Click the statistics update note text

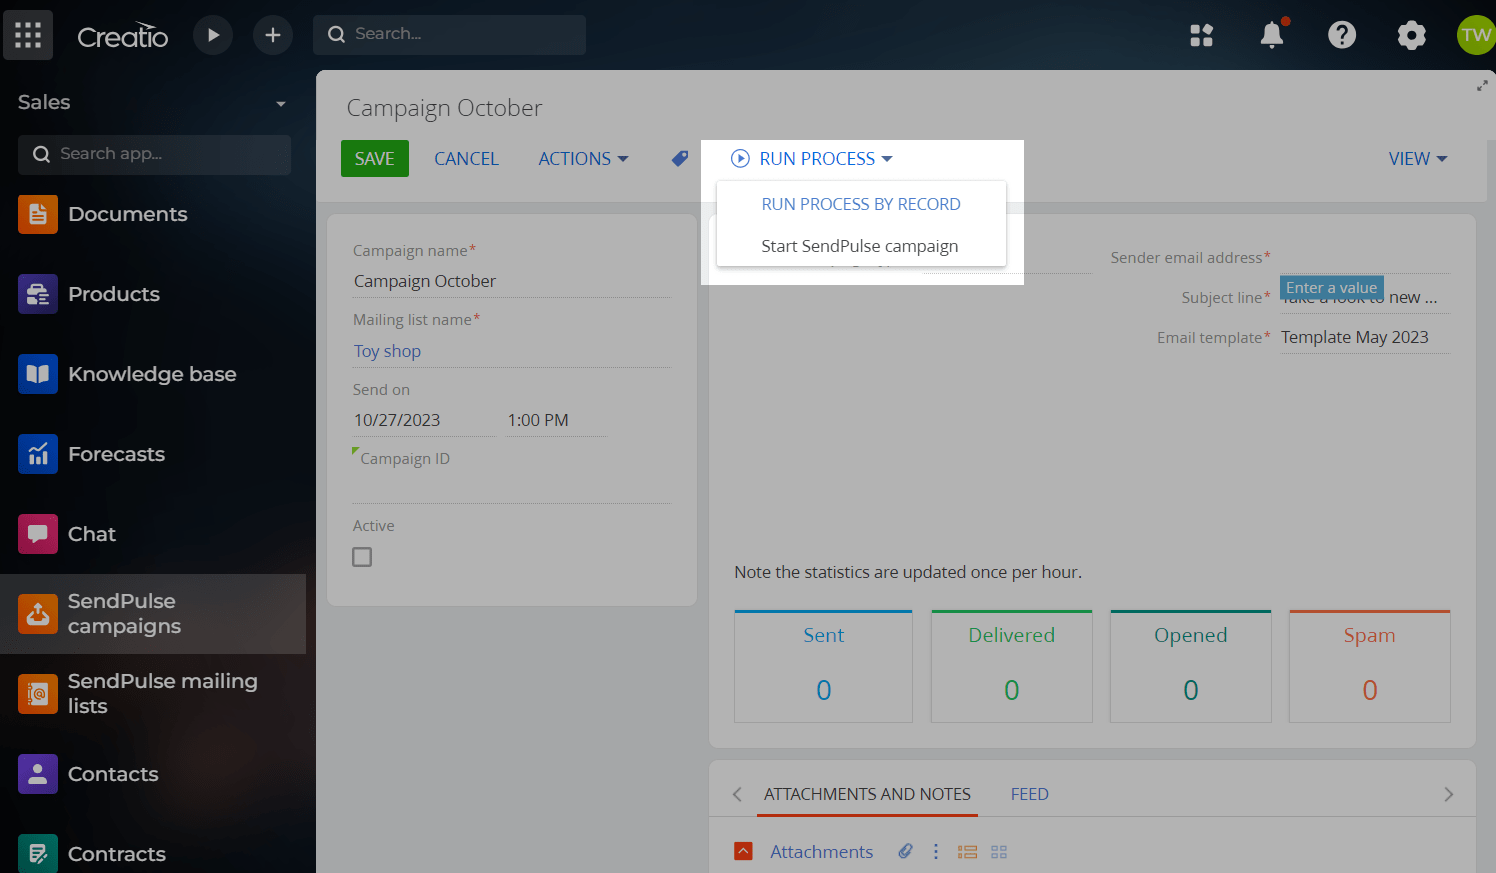pos(908,572)
